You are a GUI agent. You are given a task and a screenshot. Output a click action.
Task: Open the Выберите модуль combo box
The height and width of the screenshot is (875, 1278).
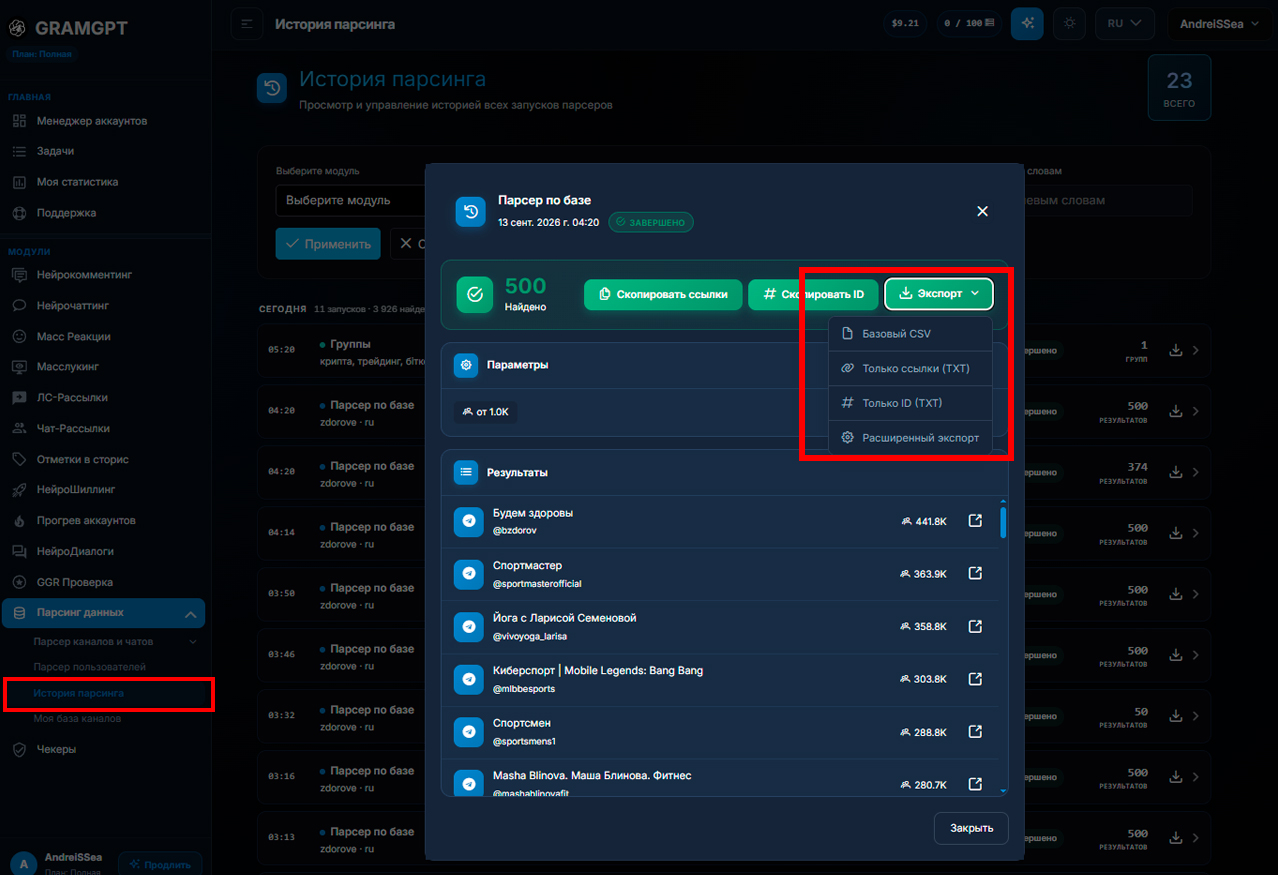pos(350,200)
